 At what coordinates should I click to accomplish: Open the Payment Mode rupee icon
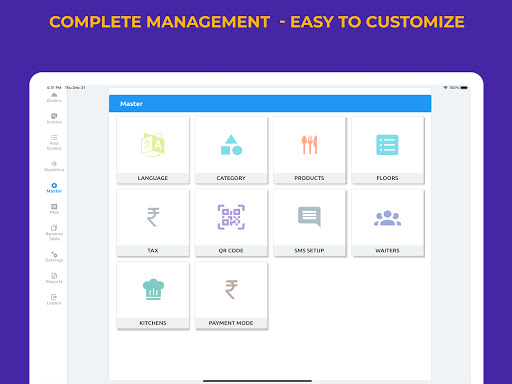[231, 289]
